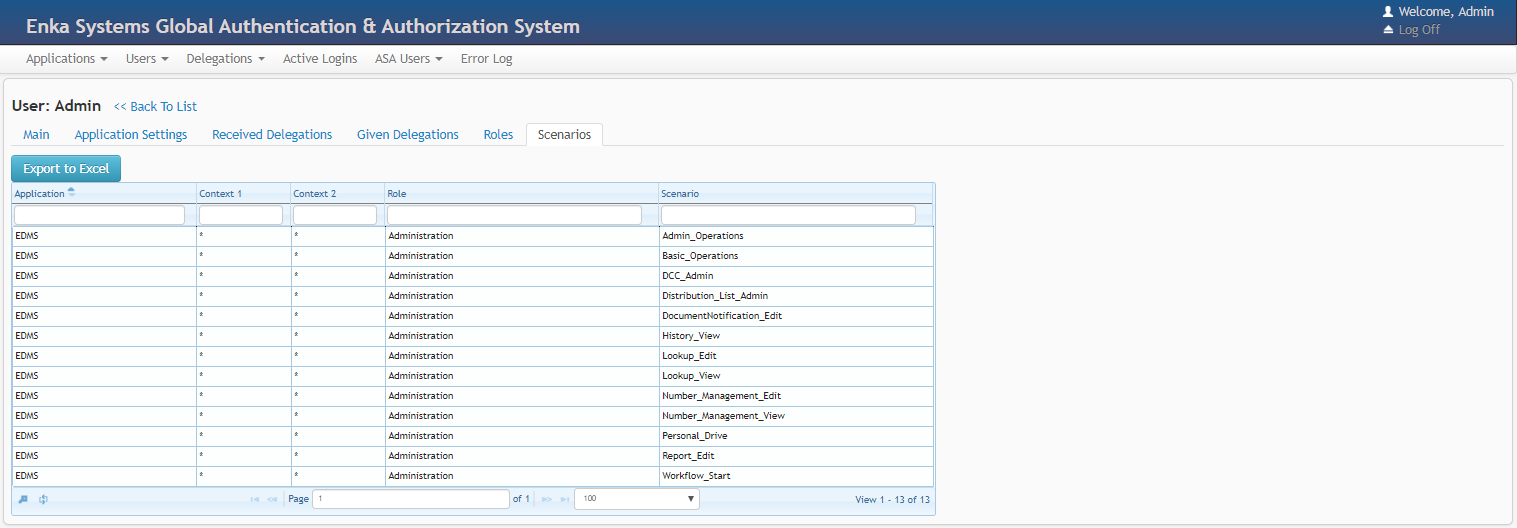The height and width of the screenshot is (528, 1517).
Task: Click the grid search pin icon in footer
Action: coord(24,499)
